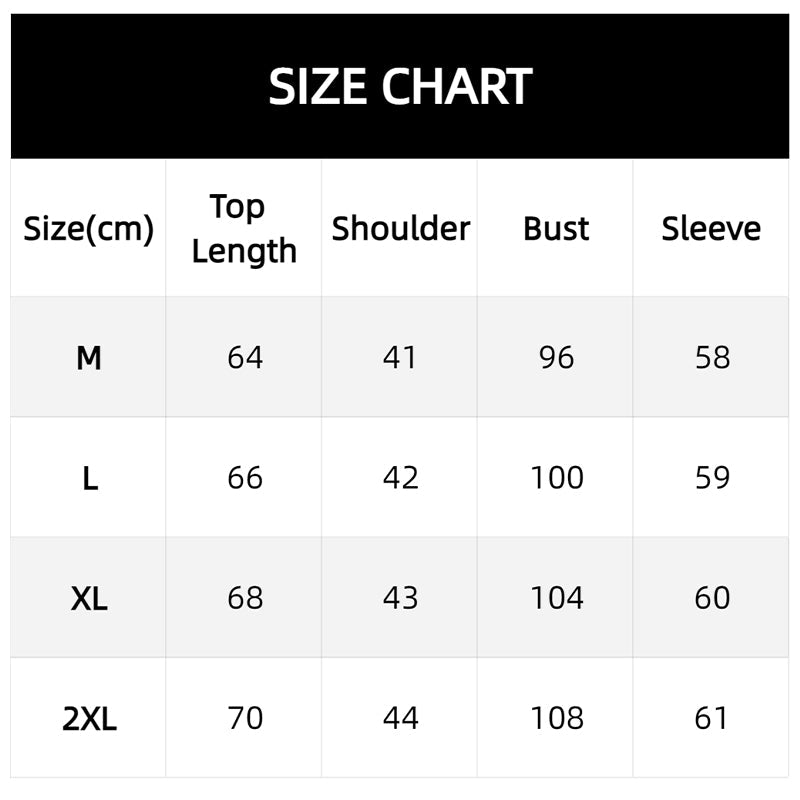Click the M top length value 64
This screenshot has height=800, width=800.
245,357
